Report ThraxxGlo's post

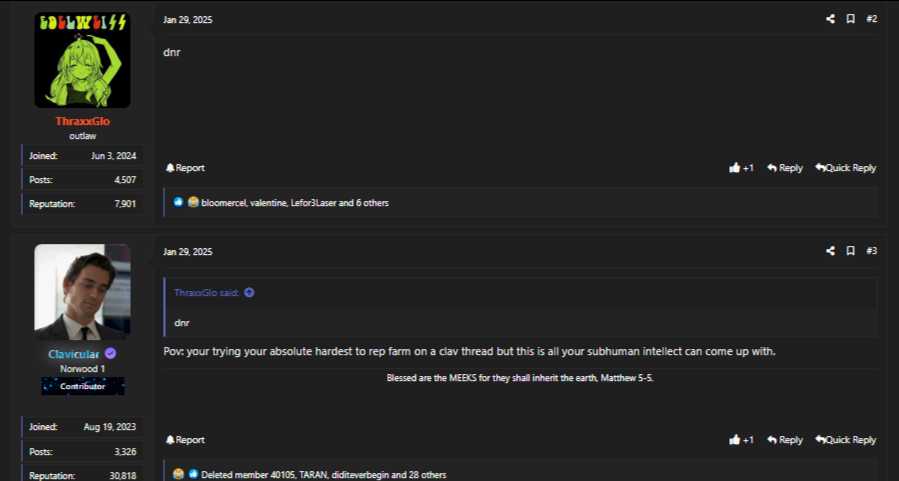click(185, 168)
